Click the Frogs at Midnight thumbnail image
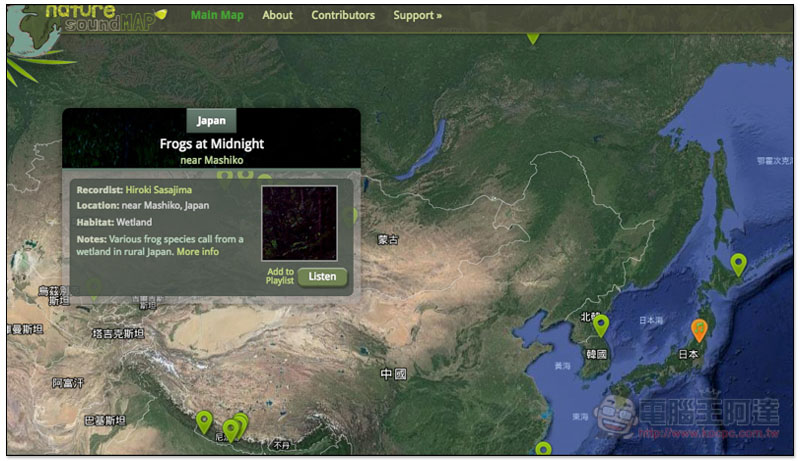Screen dimensions: 800x461 point(299,223)
